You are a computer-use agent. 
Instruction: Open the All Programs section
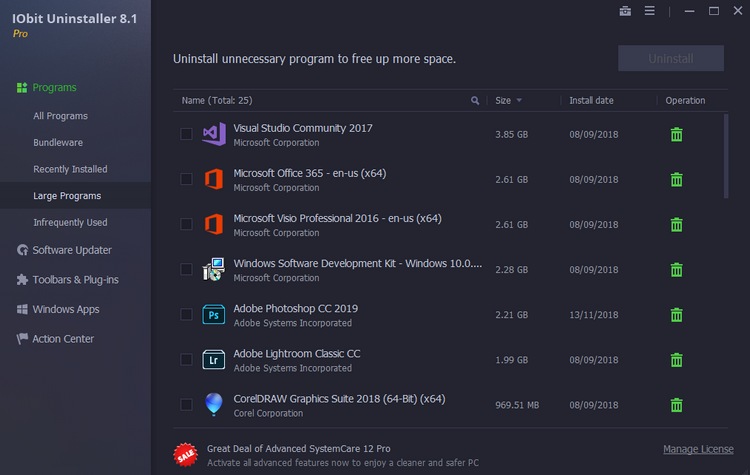(60, 116)
